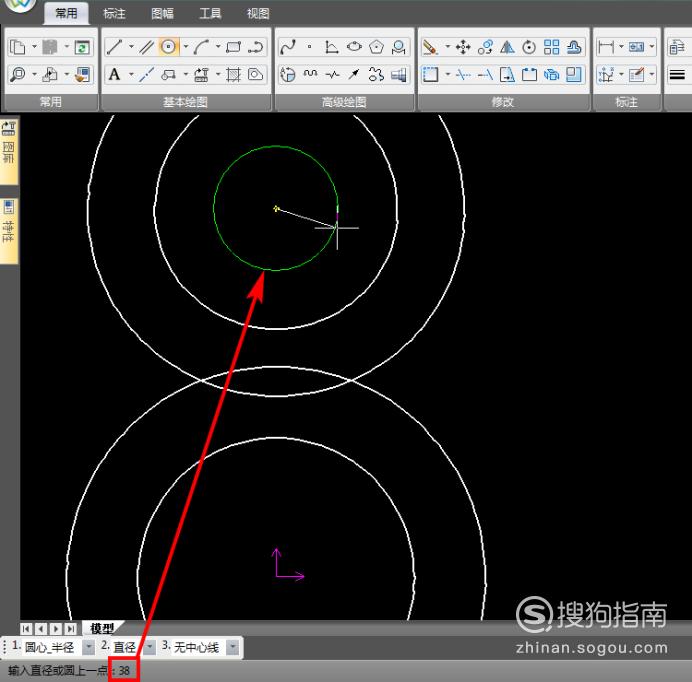Click the Zoom magnifier tool

18,74
